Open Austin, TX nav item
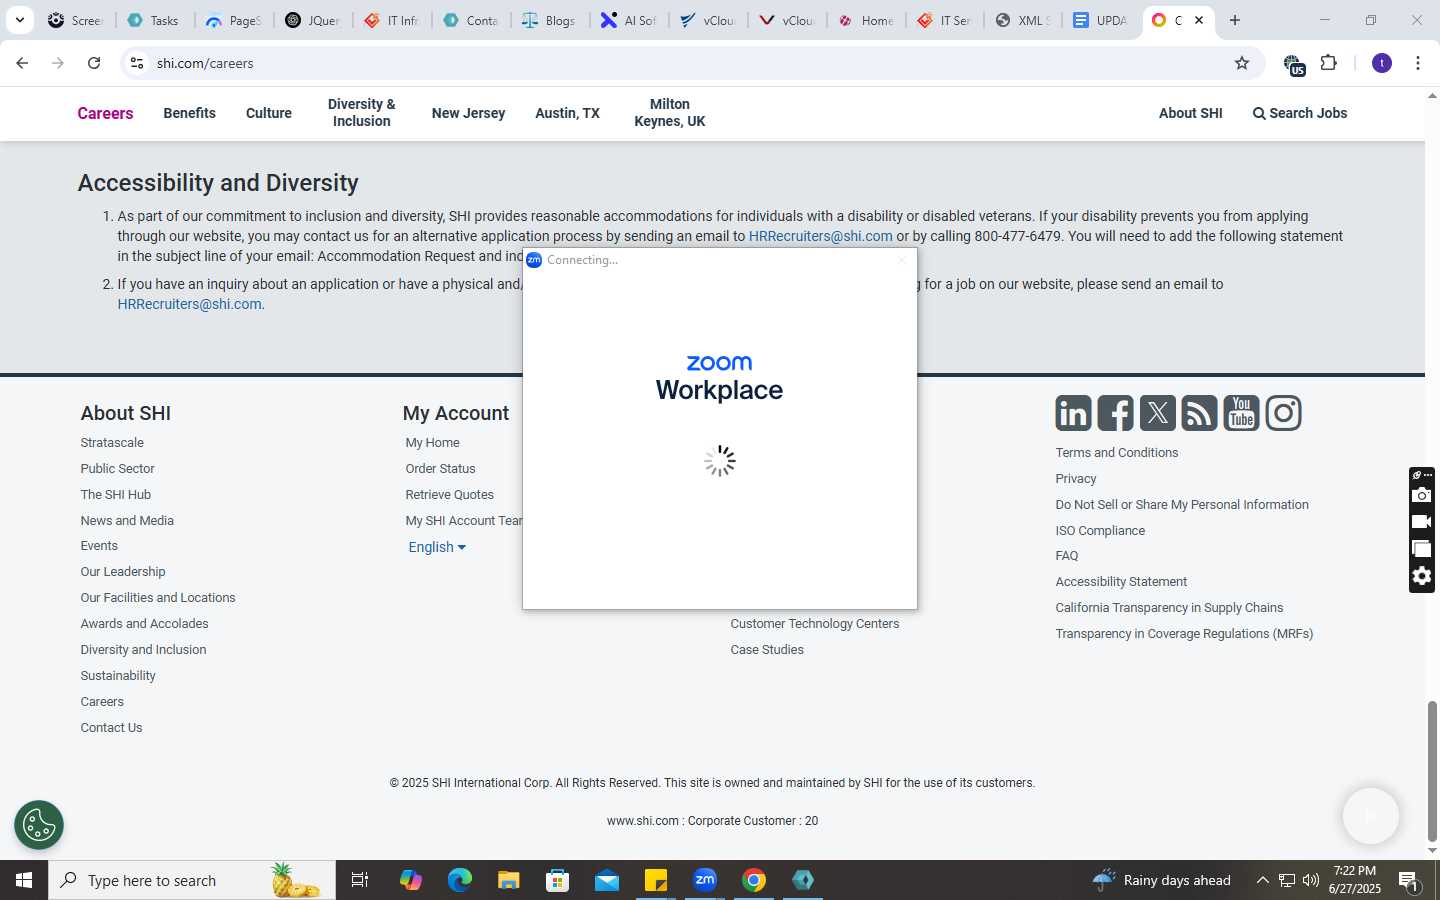 567,113
